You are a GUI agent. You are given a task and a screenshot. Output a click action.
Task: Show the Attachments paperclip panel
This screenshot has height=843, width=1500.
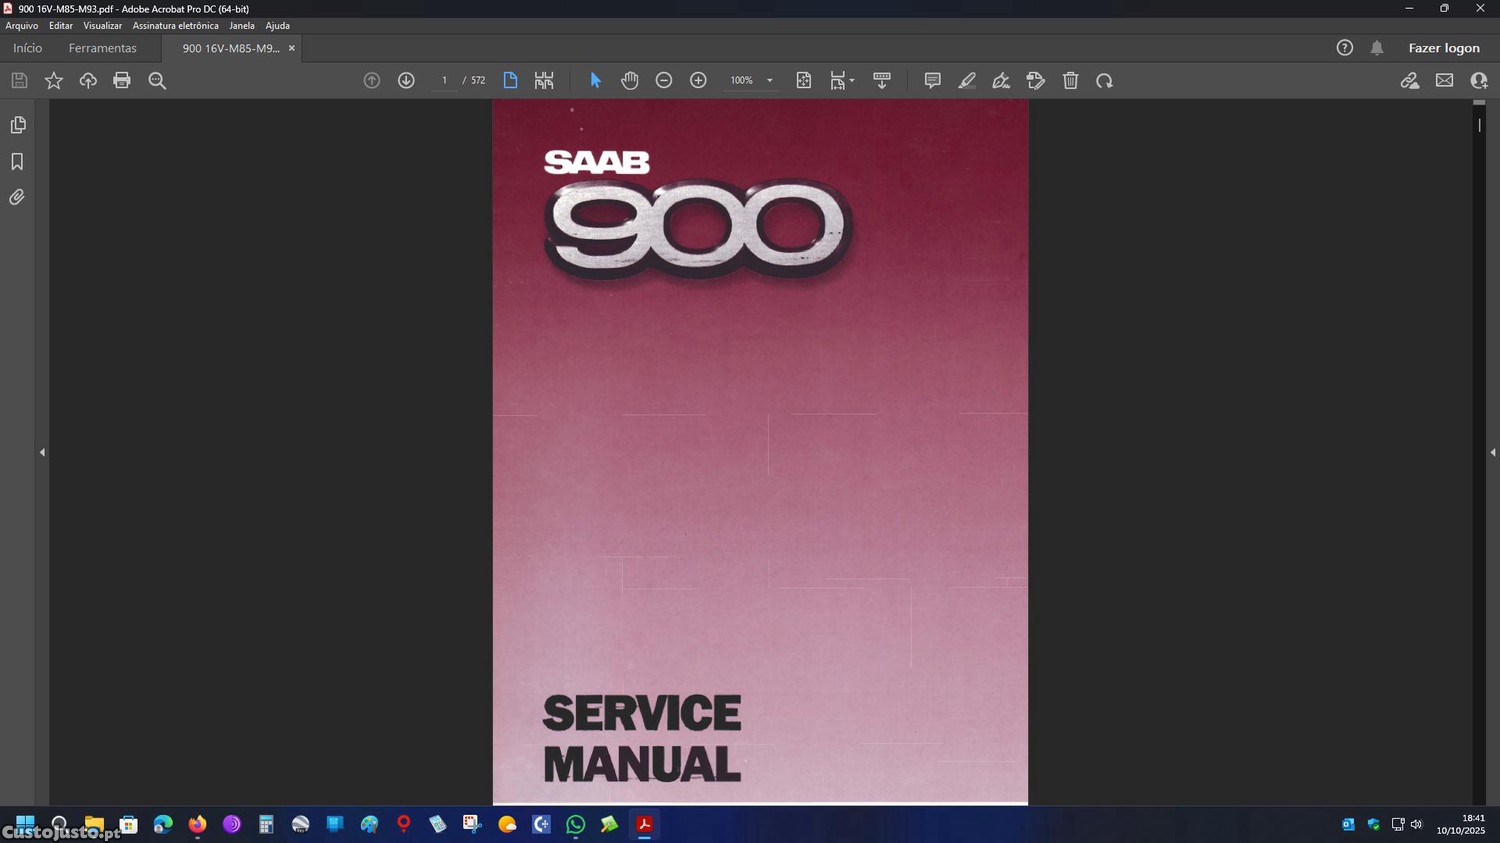coord(17,198)
